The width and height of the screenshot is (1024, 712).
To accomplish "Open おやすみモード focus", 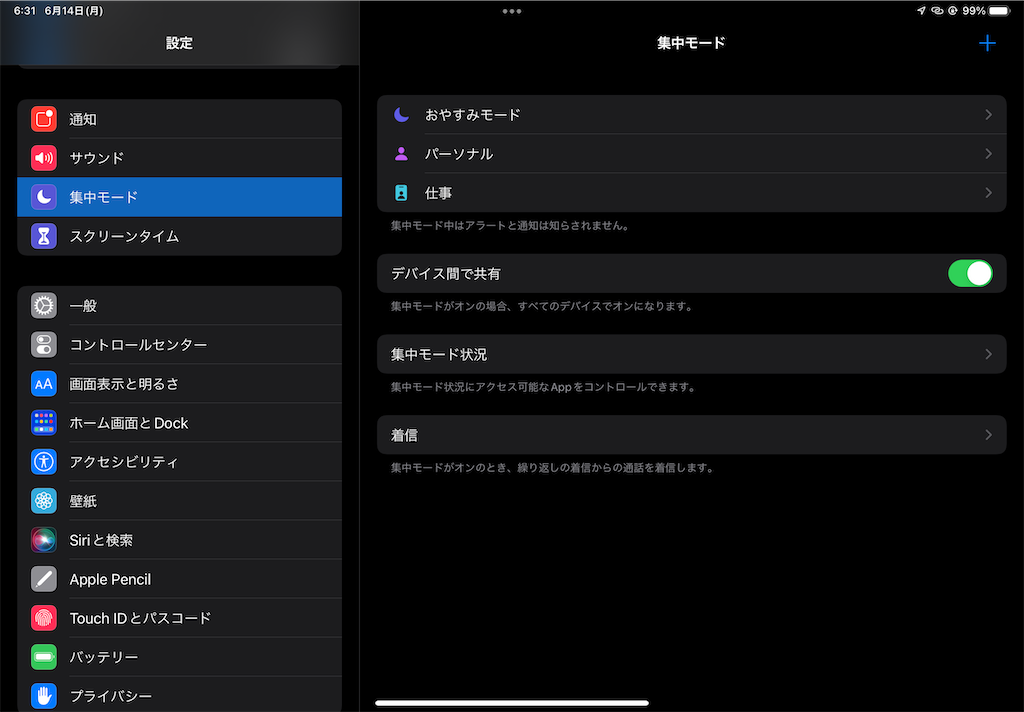I will pyautogui.click(x=692, y=115).
